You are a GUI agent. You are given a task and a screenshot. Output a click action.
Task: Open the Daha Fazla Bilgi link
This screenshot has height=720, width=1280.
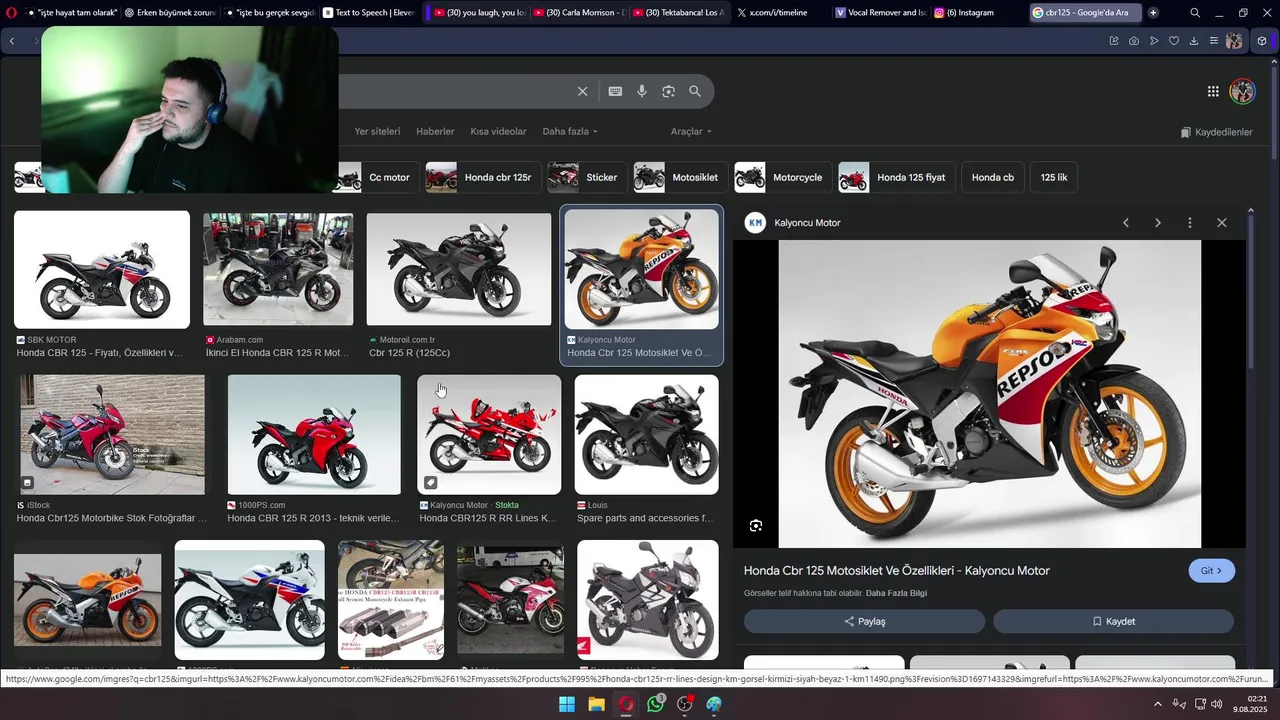pos(896,593)
